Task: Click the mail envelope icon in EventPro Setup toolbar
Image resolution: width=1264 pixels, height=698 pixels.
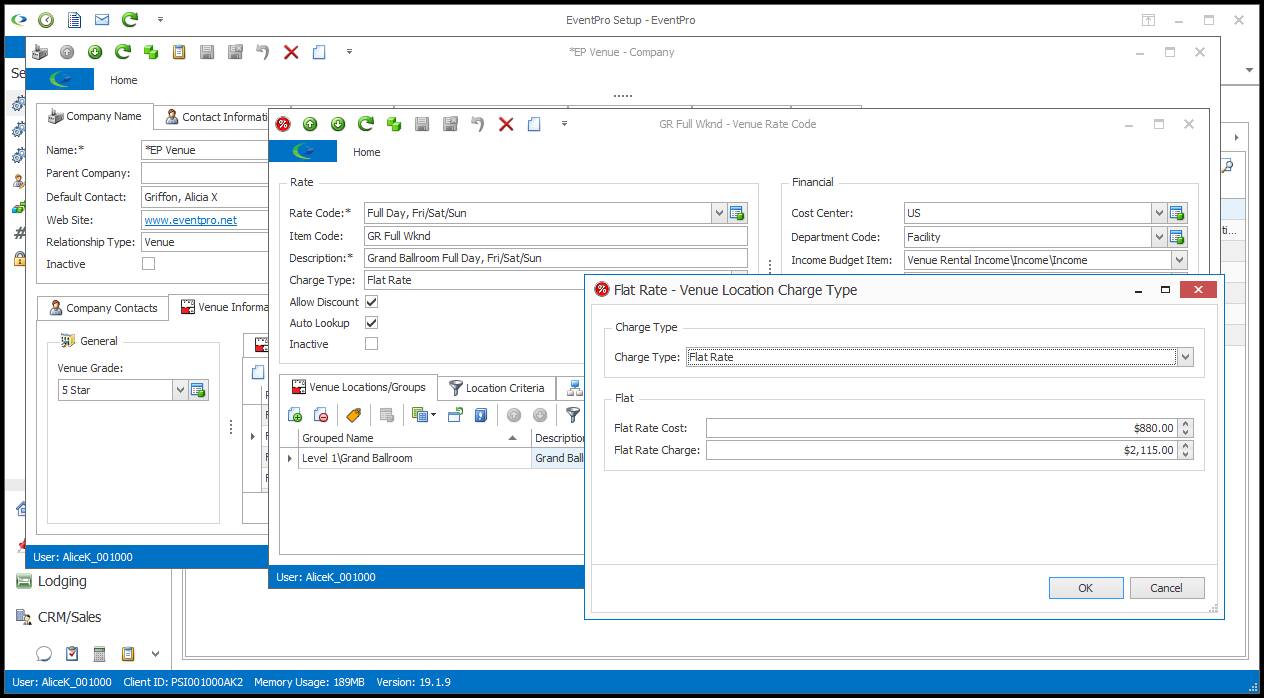Action: [x=102, y=20]
